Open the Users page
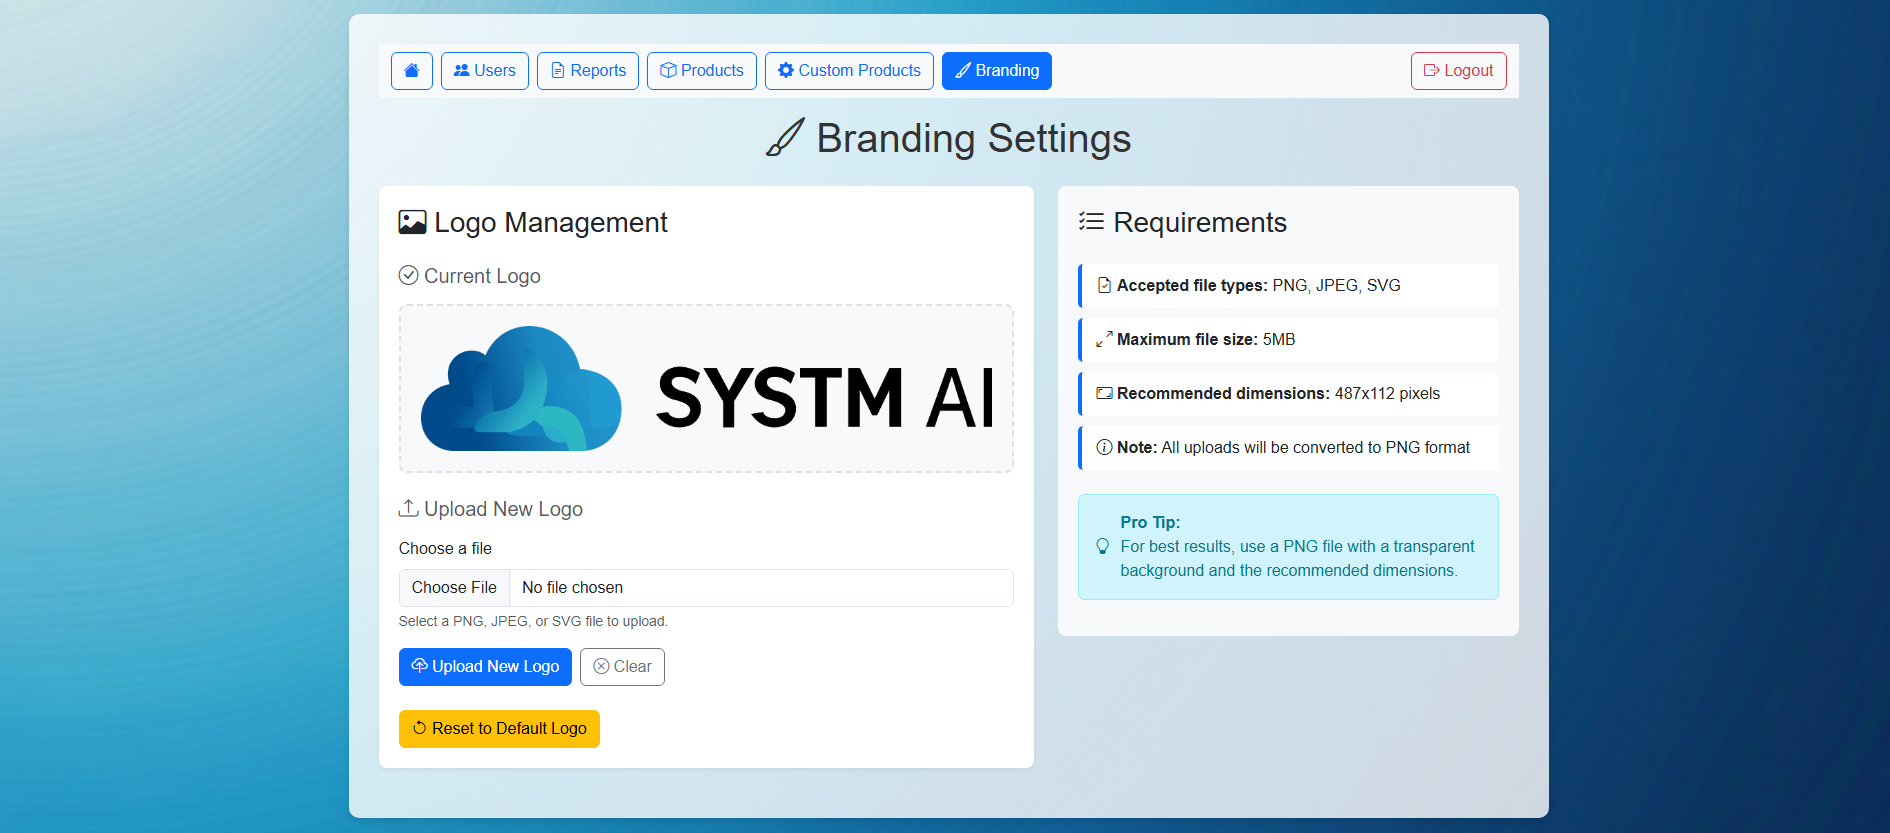1890x833 pixels. tap(484, 71)
